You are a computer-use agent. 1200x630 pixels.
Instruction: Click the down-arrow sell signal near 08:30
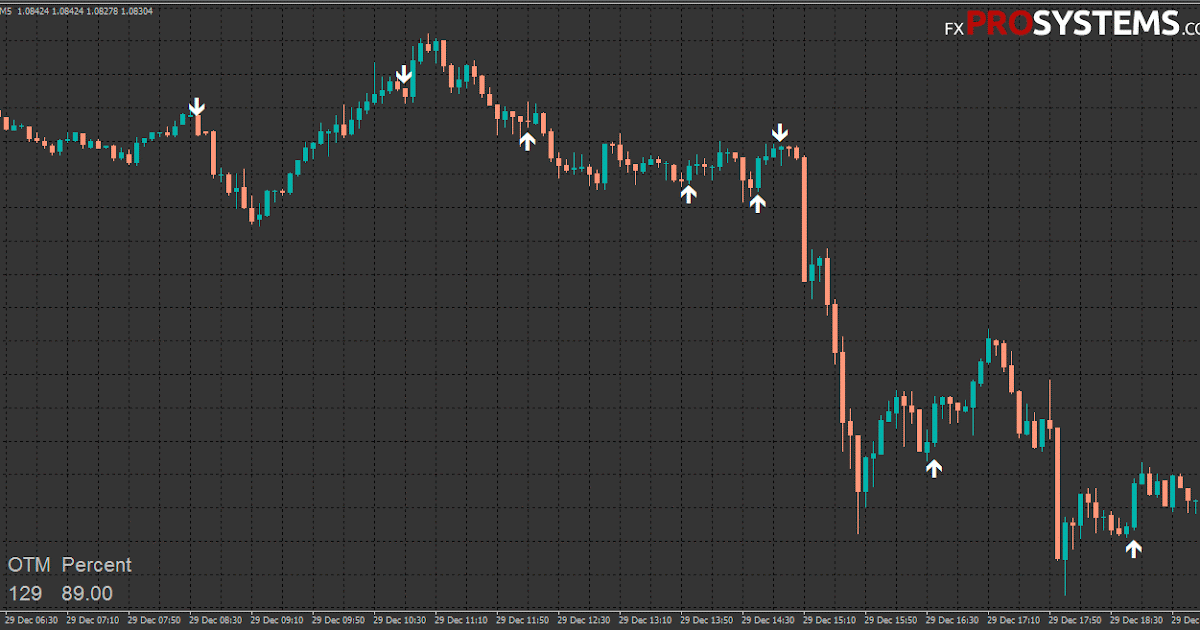[198, 106]
